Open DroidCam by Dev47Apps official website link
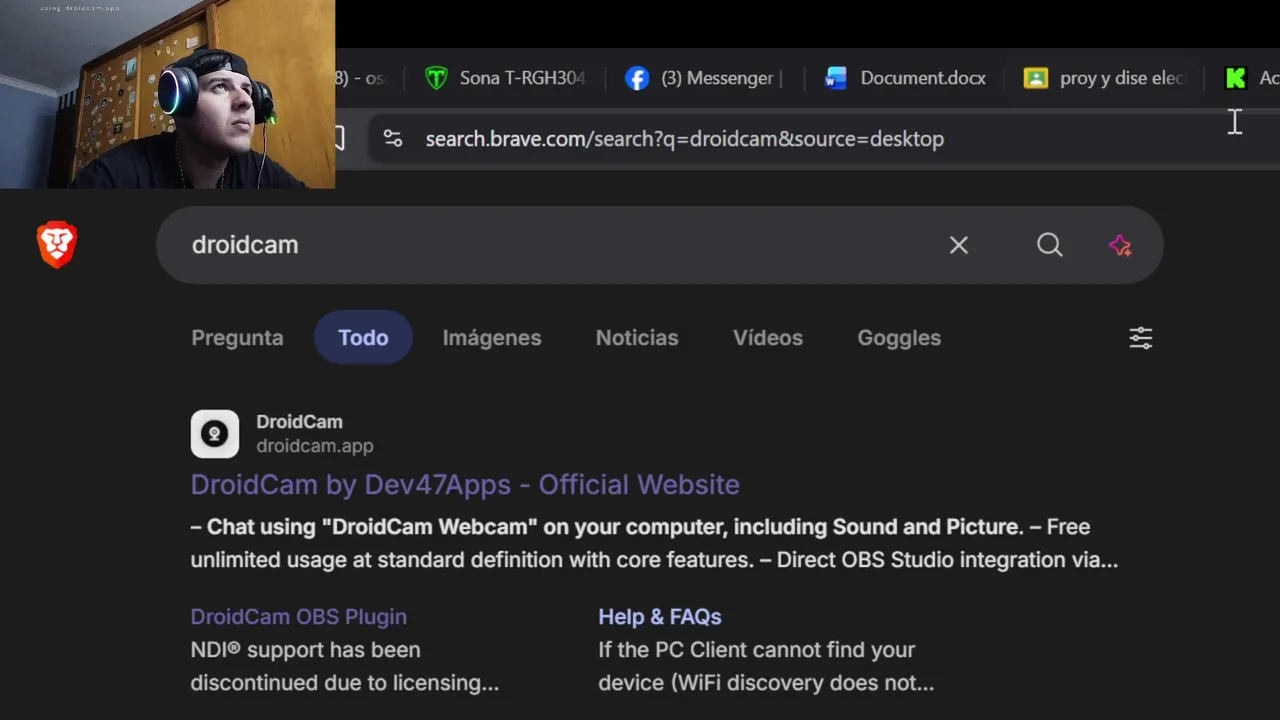Screen dimensions: 1280x720 tap(465, 485)
